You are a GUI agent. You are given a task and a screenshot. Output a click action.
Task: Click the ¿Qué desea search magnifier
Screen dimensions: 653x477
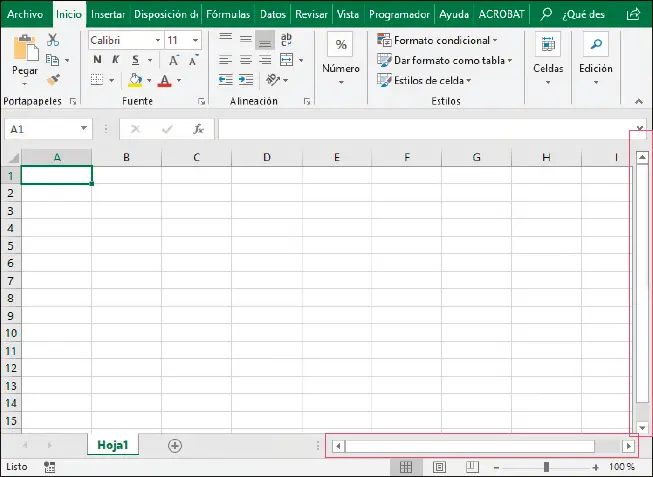point(546,14)
